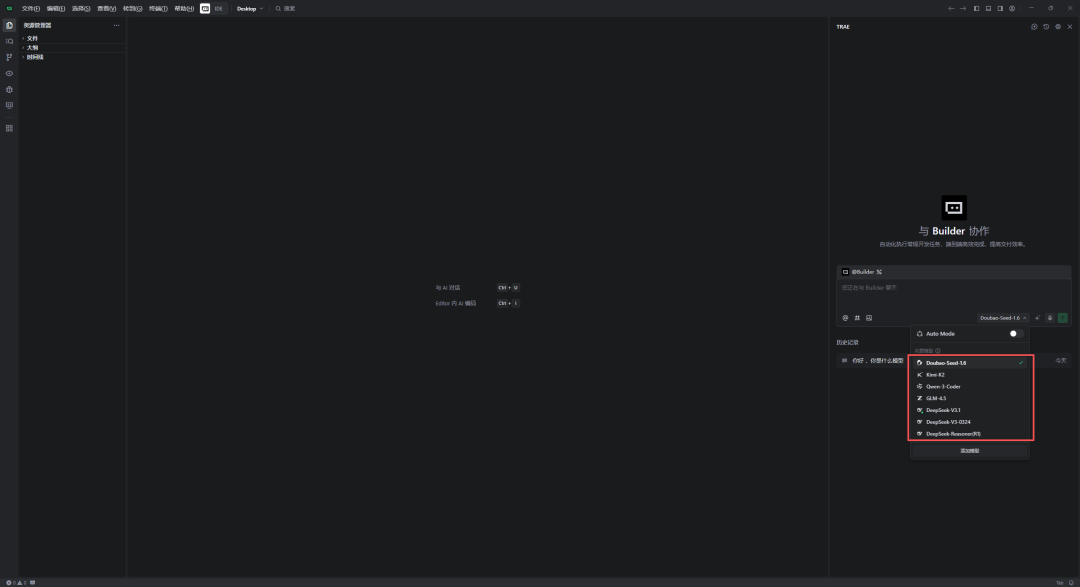Open the 编辑(E) menu
The image size is (1080, 587).
click(56, 8)
